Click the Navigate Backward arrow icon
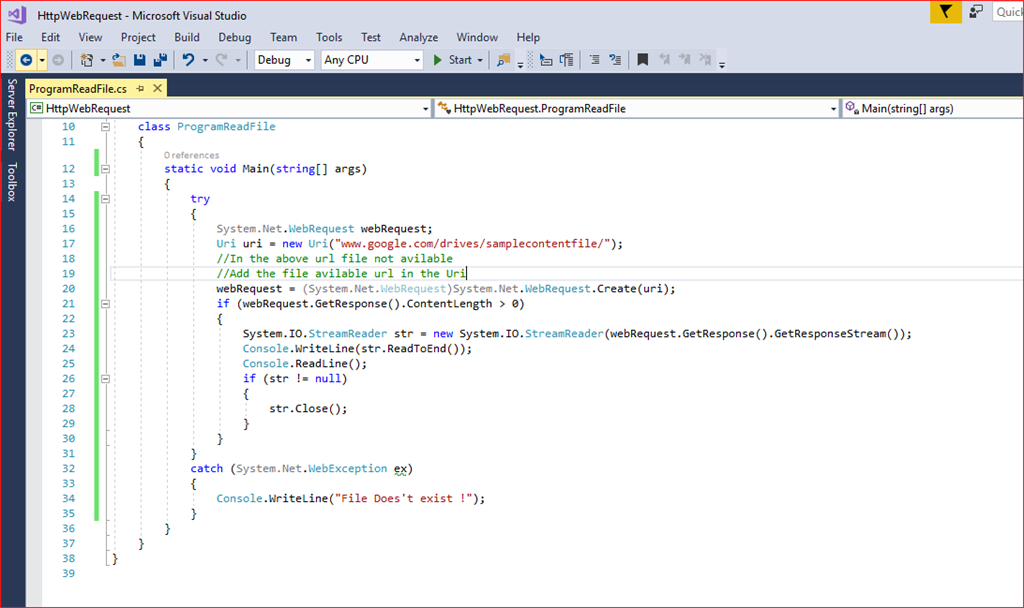The image size is (1024, 608). [25, 60]
